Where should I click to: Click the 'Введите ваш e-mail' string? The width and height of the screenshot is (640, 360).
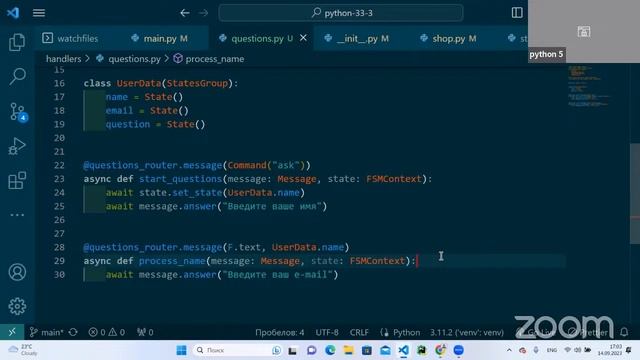pos(278,275)
